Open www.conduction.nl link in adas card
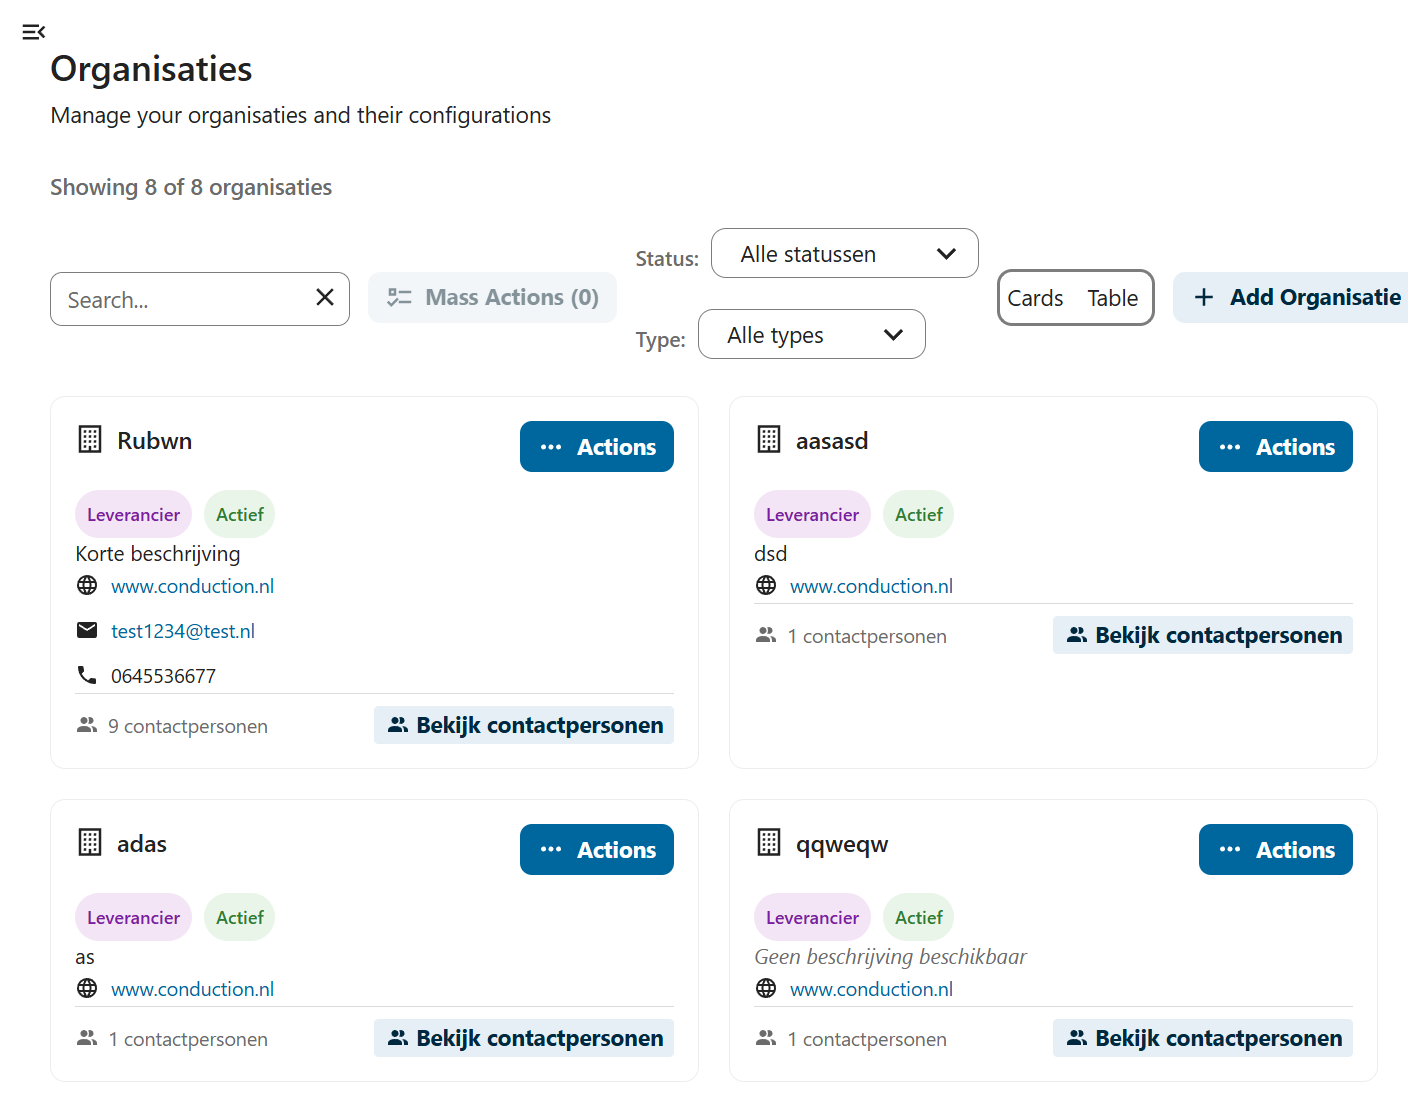 tap(192, 989)
